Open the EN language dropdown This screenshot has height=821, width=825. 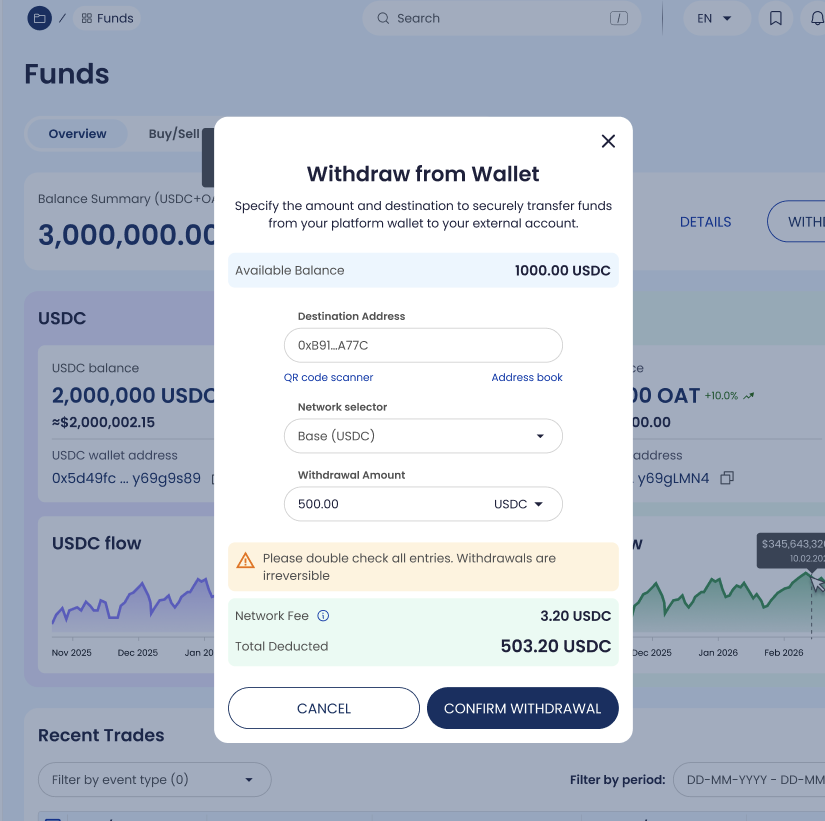(714, 18)
